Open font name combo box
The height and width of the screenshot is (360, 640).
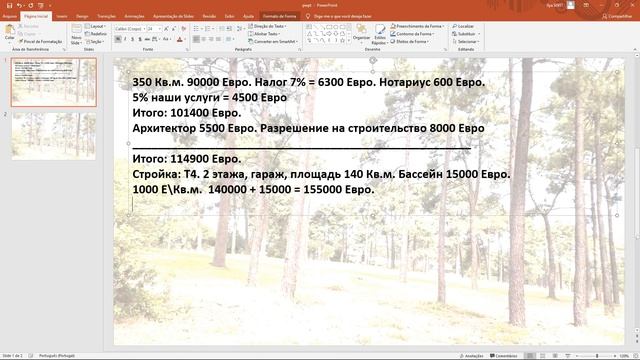pyautogui.click(x=129, y=29)
